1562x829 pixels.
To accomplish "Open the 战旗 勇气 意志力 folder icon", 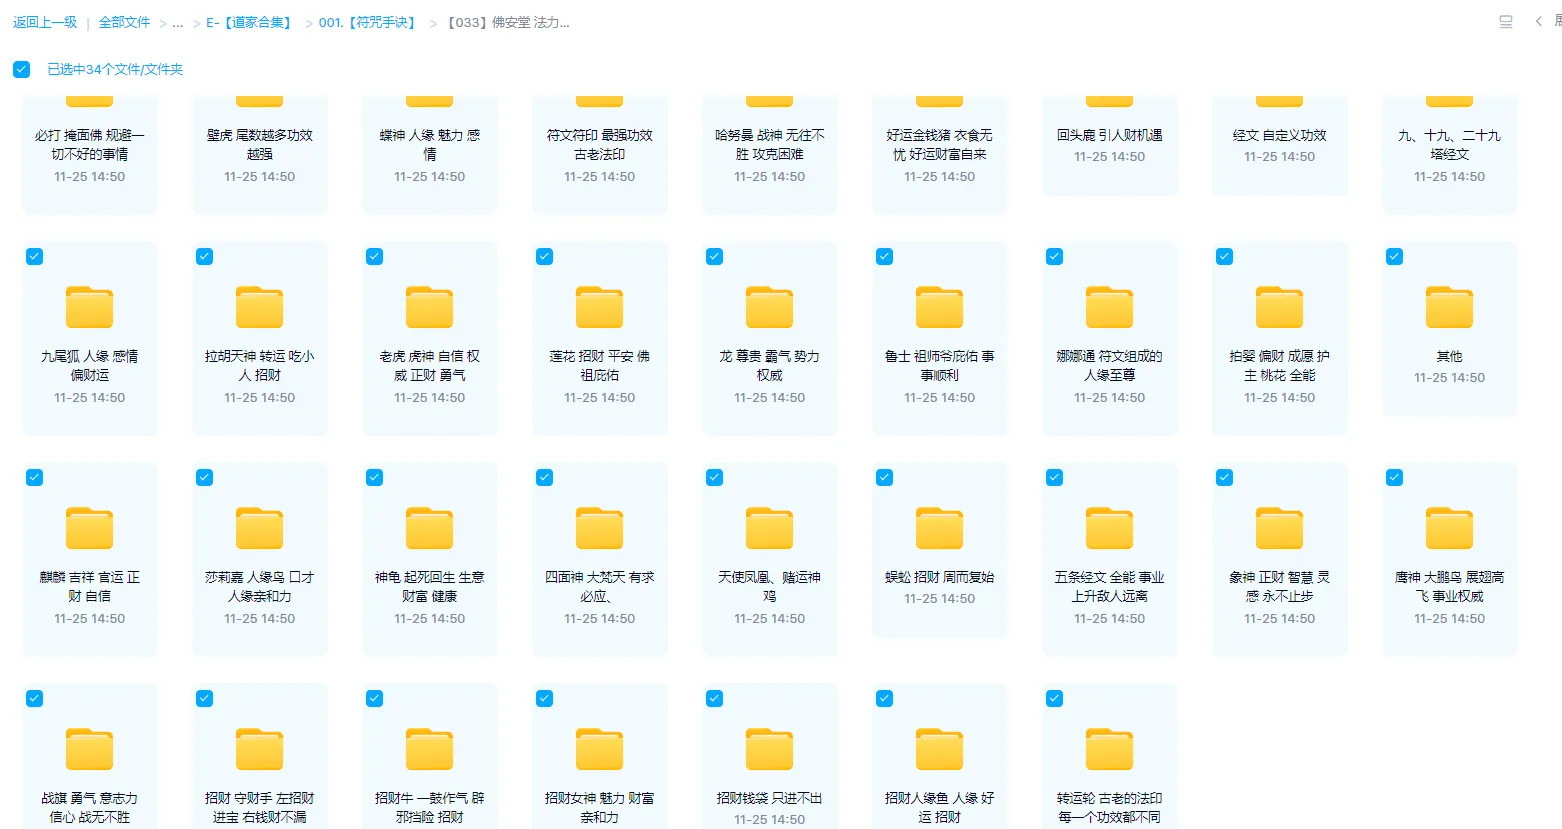I will (90, 749).
